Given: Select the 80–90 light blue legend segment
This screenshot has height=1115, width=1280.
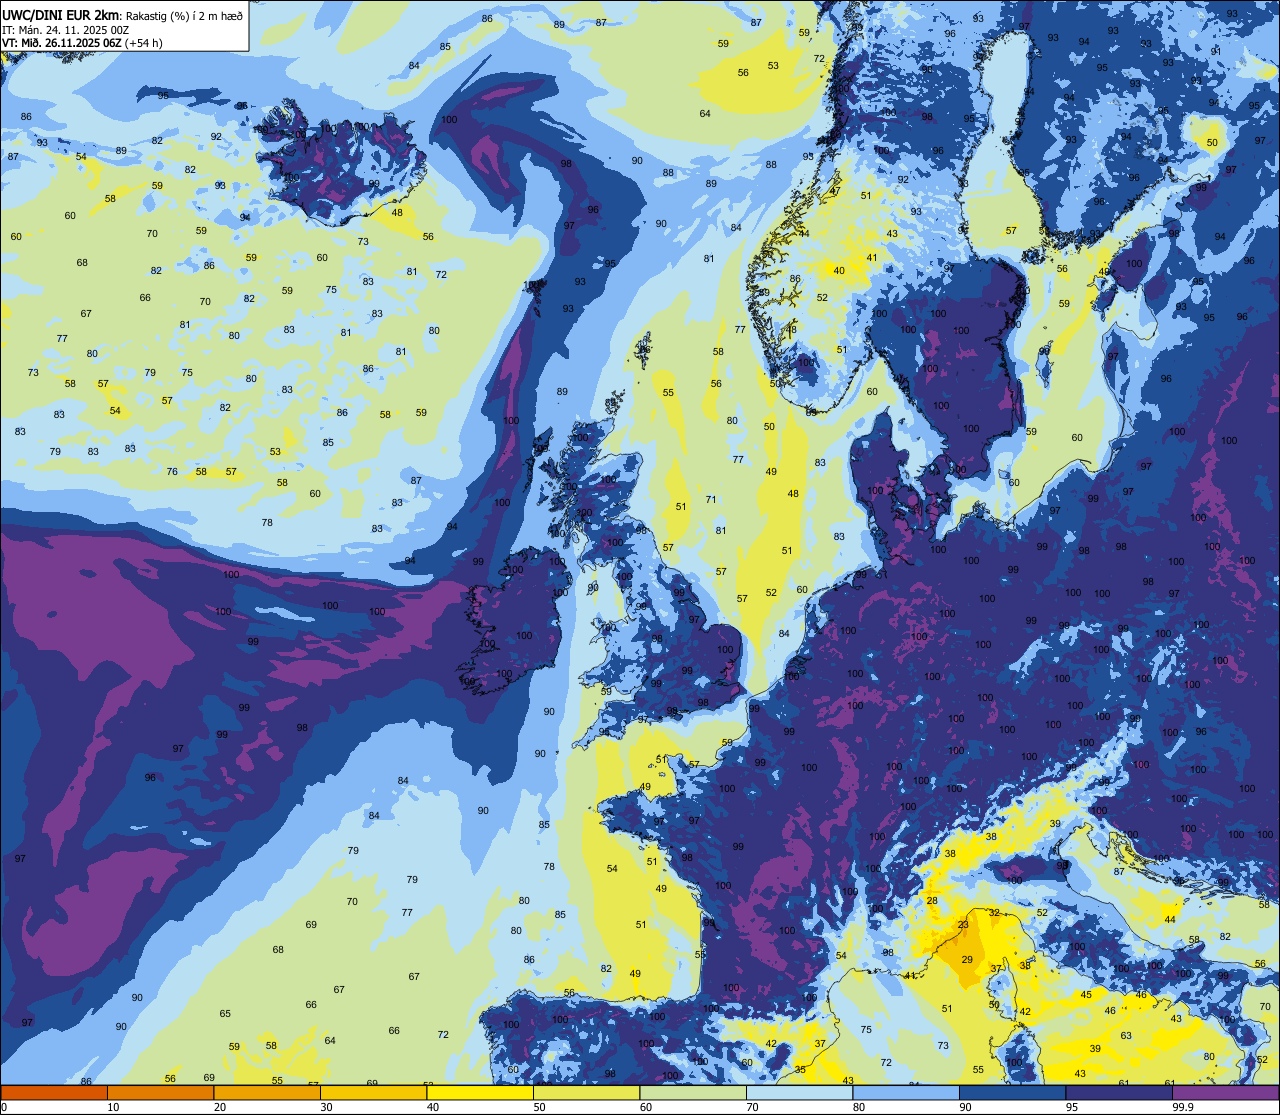Looking at the screenshot, I should point(906,1092).
